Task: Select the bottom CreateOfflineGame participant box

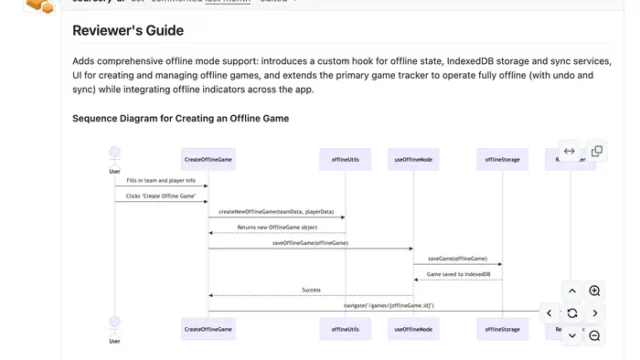Action: 208,329
